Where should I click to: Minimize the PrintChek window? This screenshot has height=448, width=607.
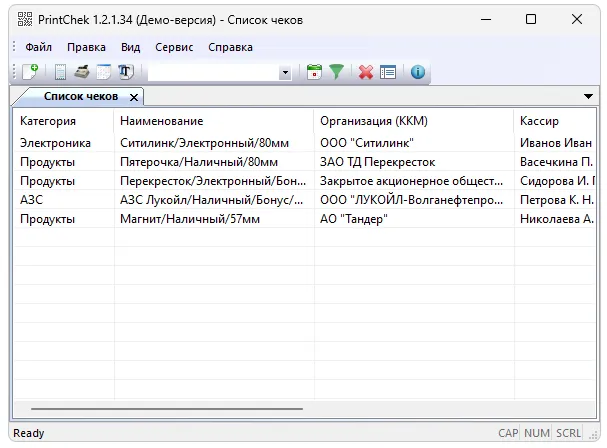[x=486, y=19]
